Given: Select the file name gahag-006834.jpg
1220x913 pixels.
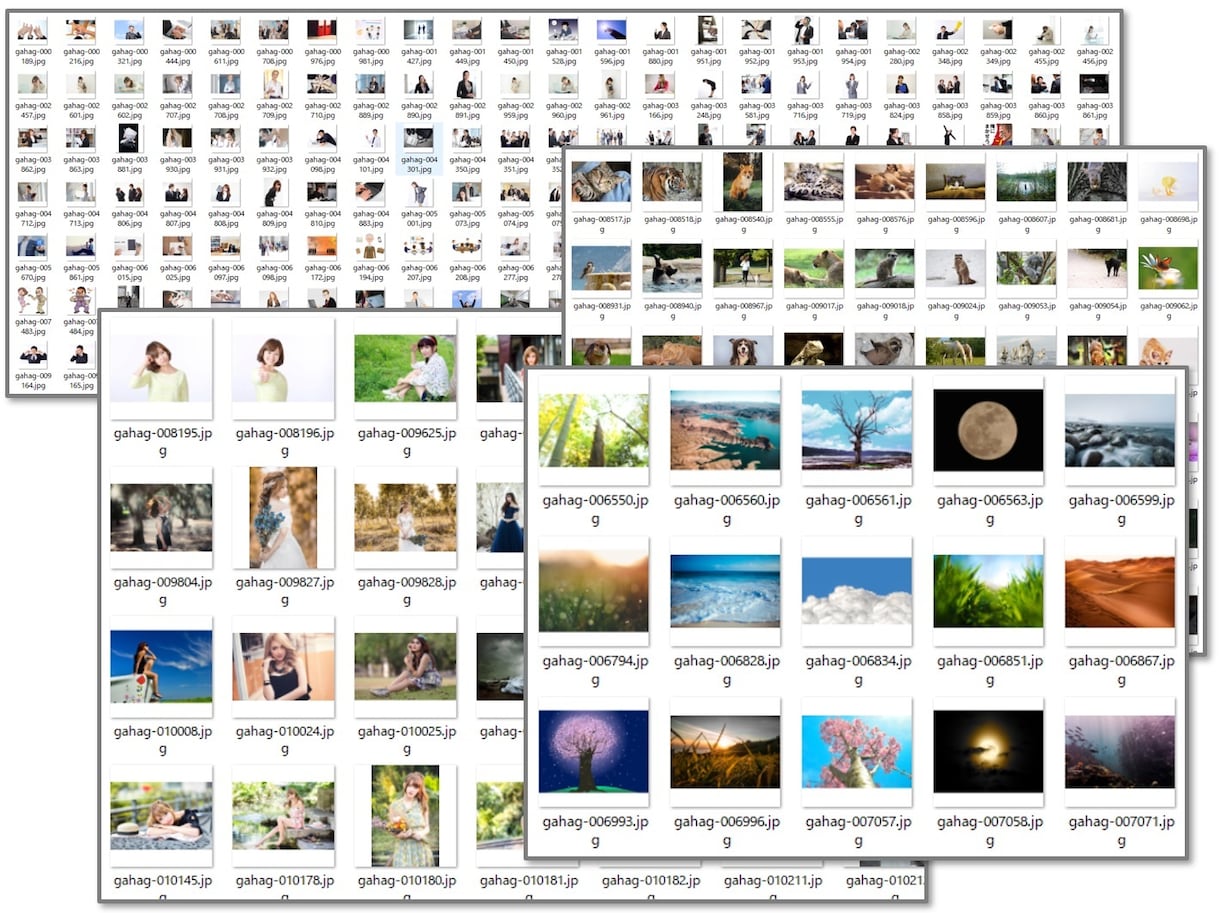Looking at the screenshot, I should (x=857, y=670).
